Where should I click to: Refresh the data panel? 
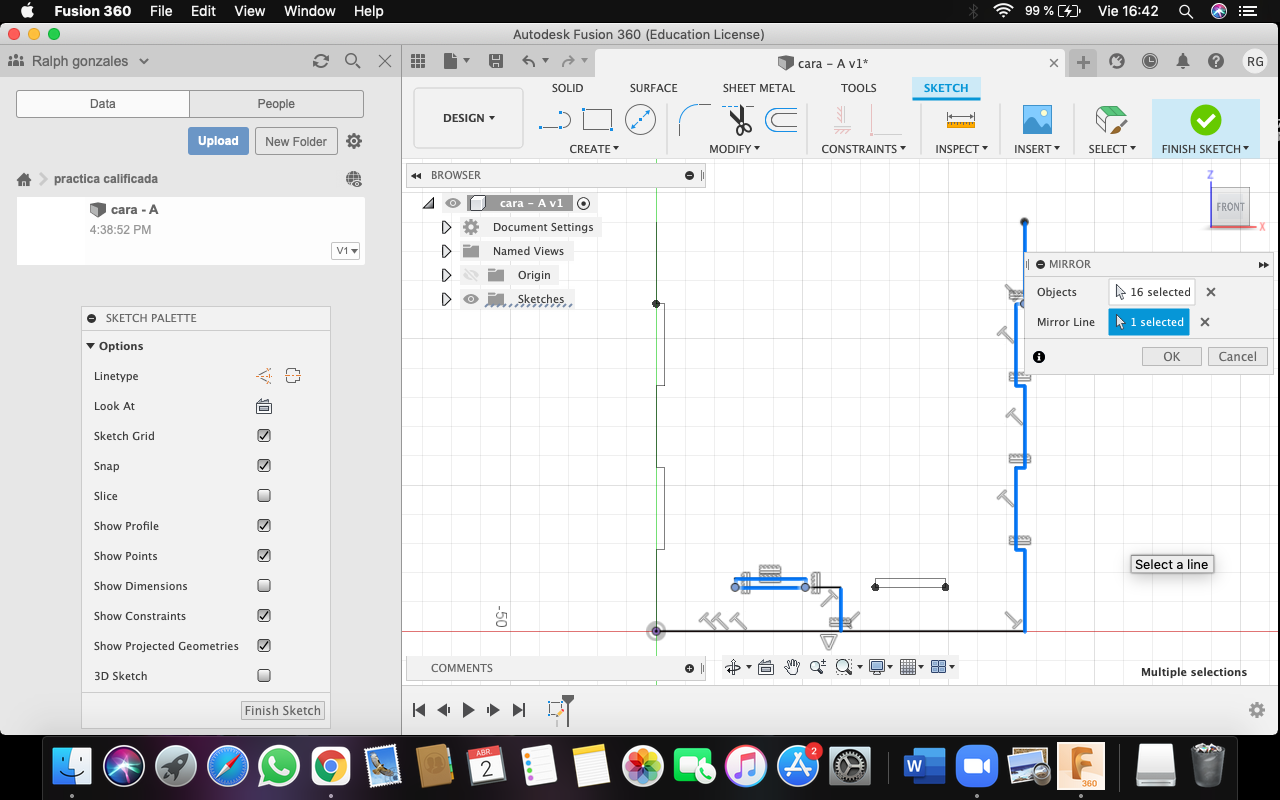(x=321, y=61)
